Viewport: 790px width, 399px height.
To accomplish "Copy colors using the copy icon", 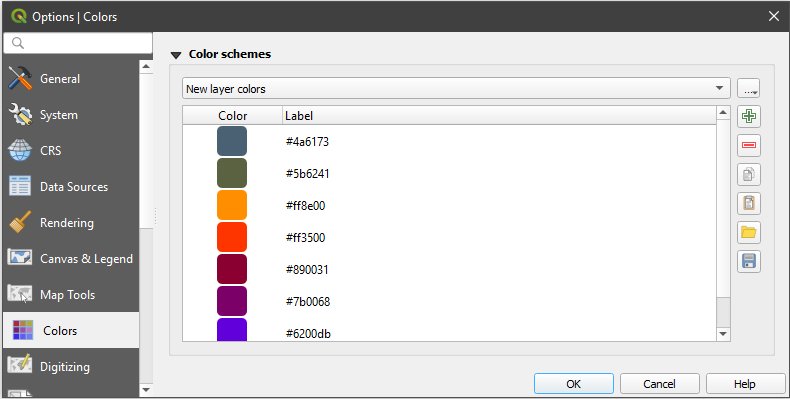I will (749, 174).
